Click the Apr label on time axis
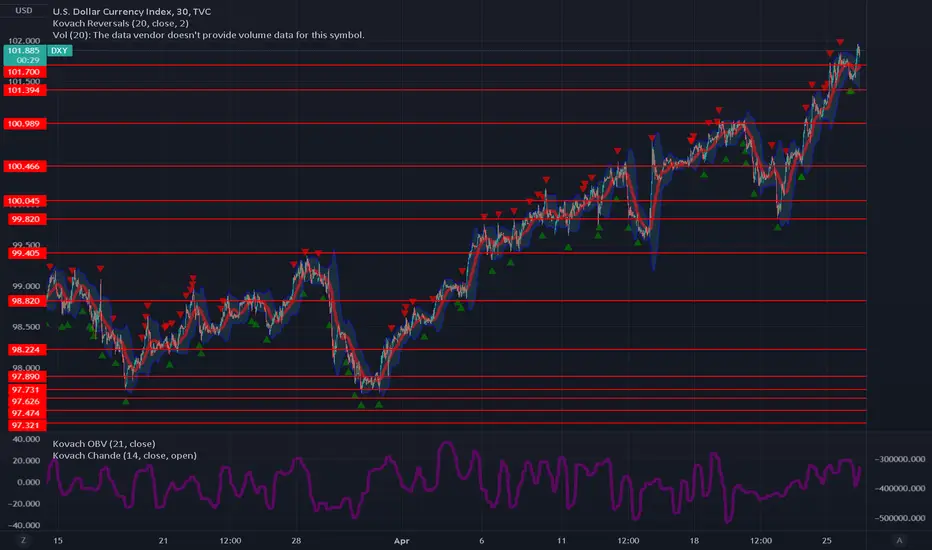Viewport: 932px width, 550px height. click(x=401, y=541)
